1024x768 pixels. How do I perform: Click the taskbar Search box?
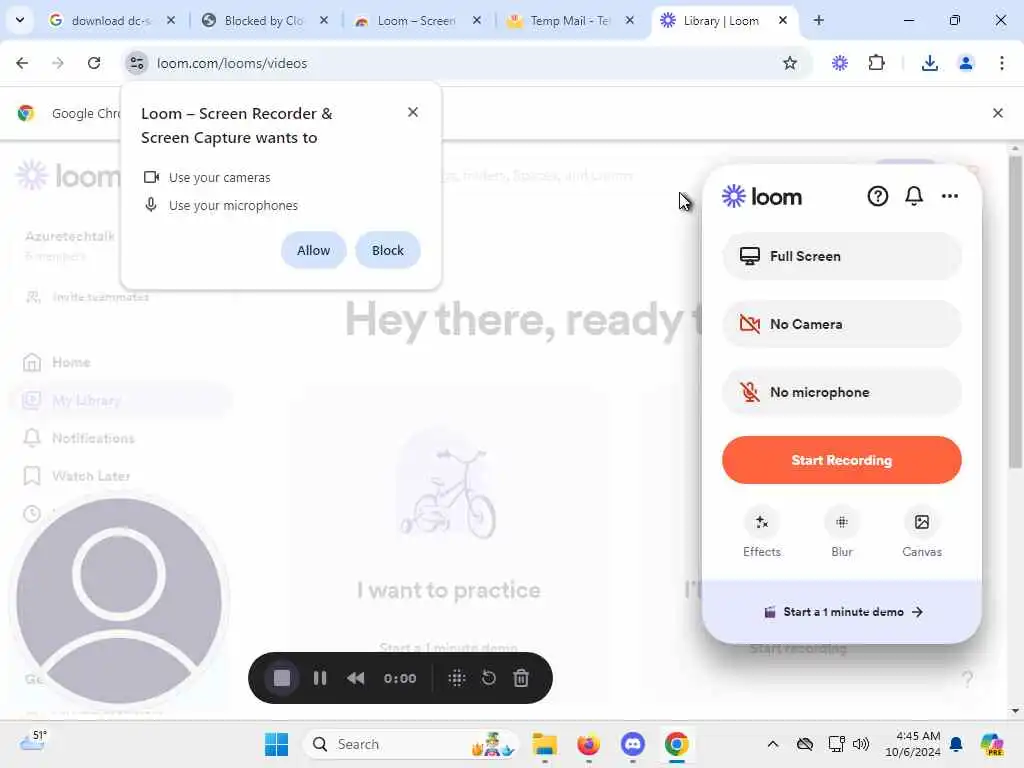pyautogui.click(x=411, y=744)
